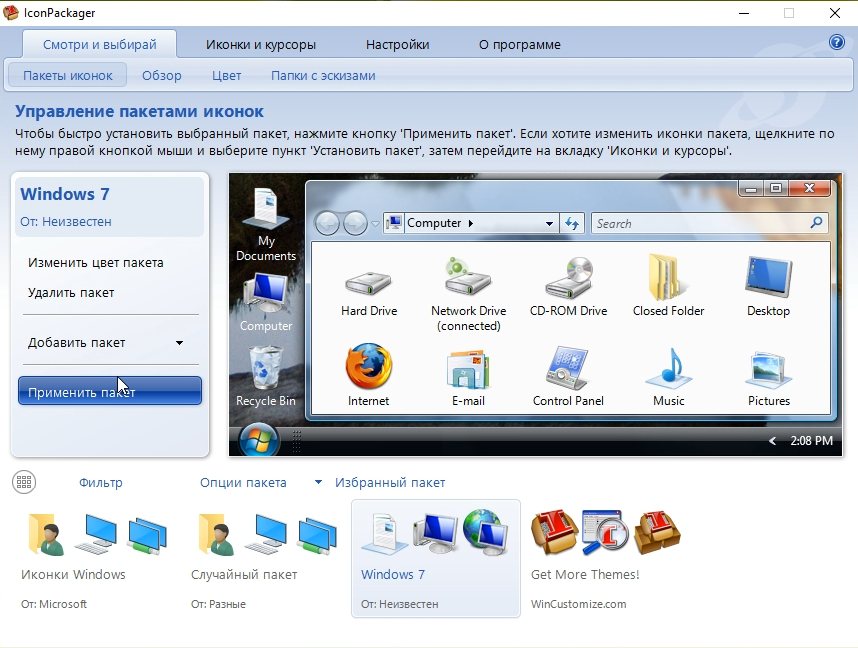Click the Closed Folder icon in the preview

click(668, 278)
